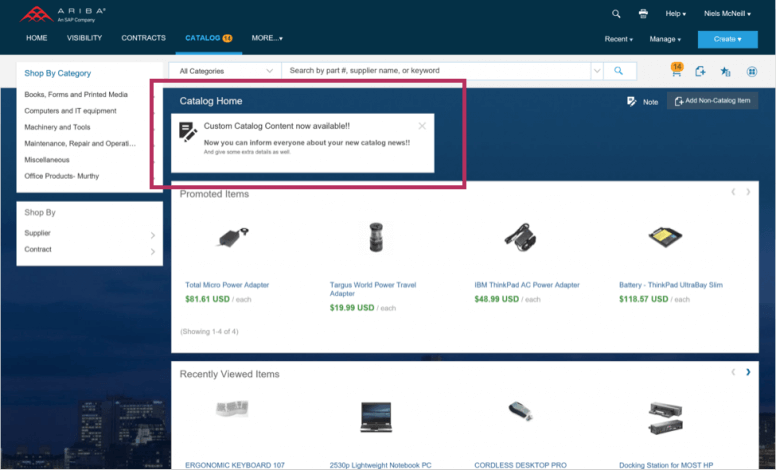
Task: Expand the Shop By Supplier chevron
Action: coord(152,235)
